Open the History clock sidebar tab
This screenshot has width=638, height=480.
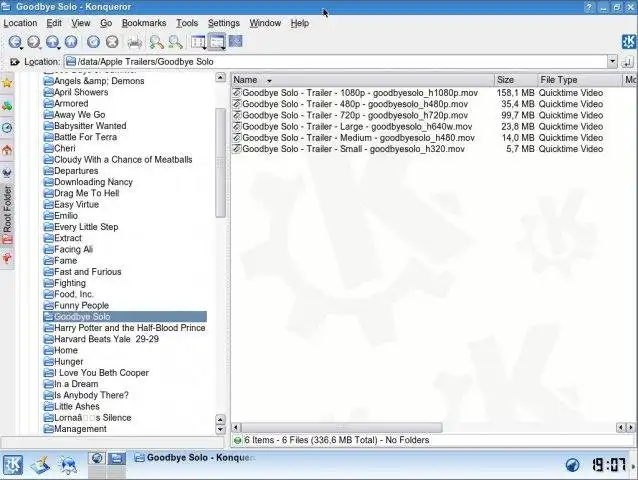tap(7, 128)
